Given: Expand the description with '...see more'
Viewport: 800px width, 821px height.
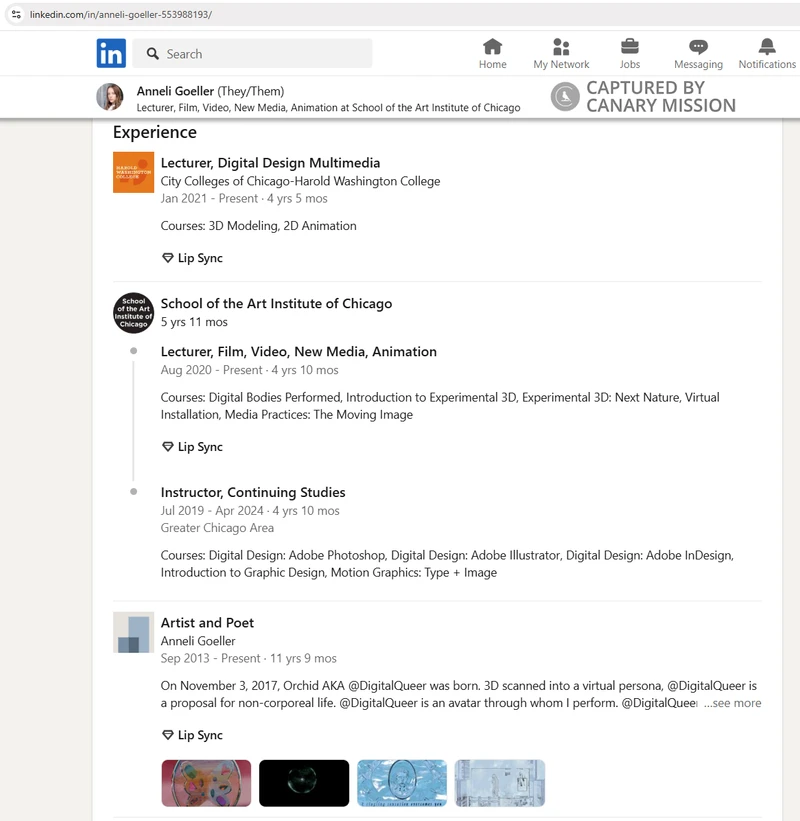Looking at the screenshot, I should (732, 703).
